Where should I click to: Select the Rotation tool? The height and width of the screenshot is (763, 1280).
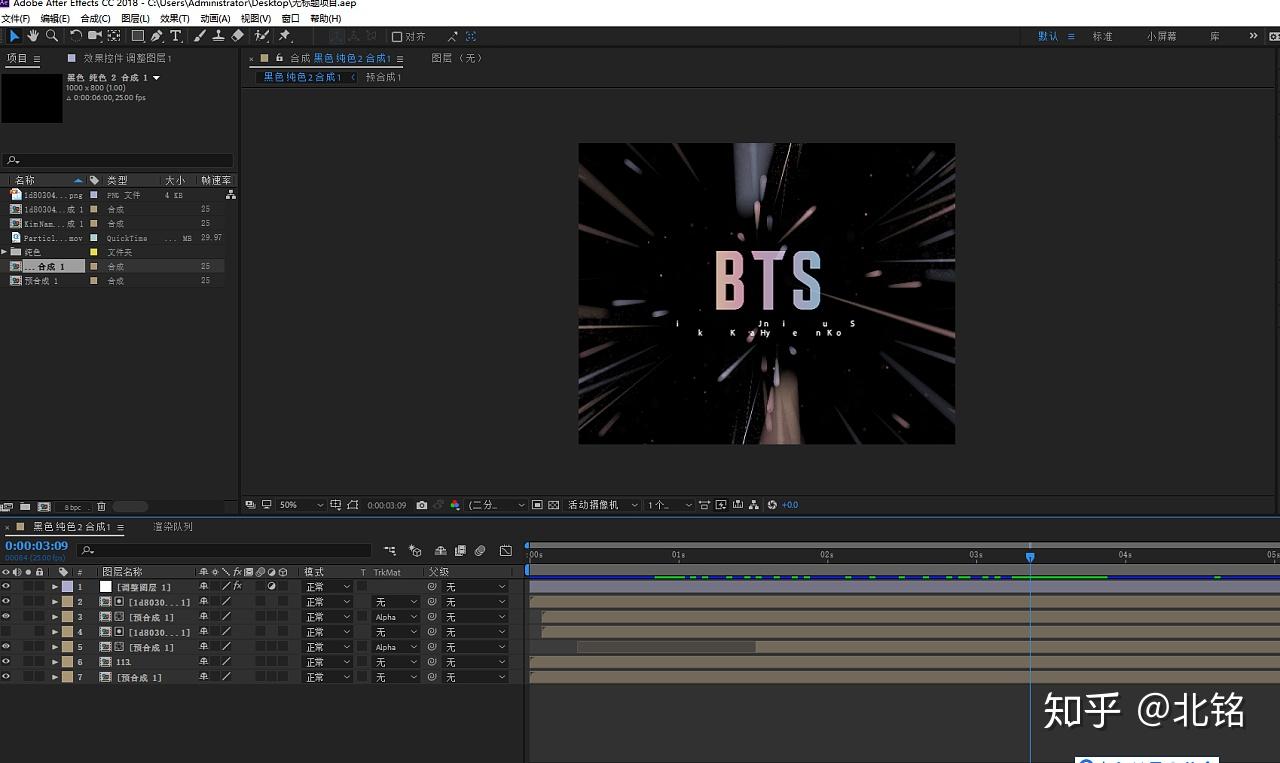[76, 36]
